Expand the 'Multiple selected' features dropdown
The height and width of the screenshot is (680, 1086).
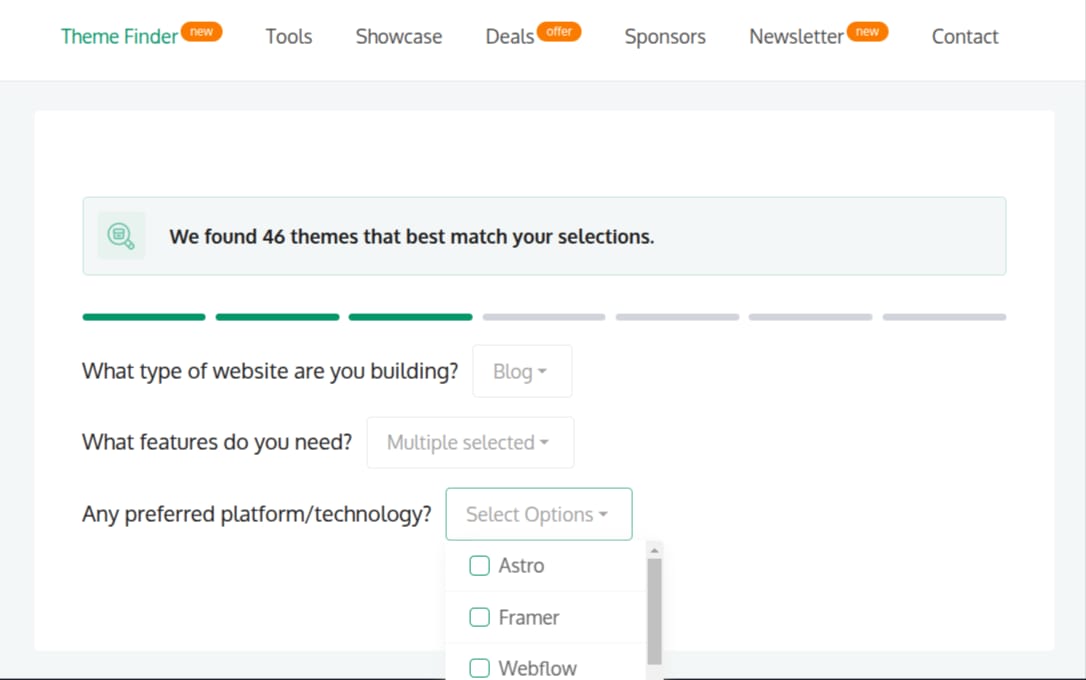[x=470, y=443]
